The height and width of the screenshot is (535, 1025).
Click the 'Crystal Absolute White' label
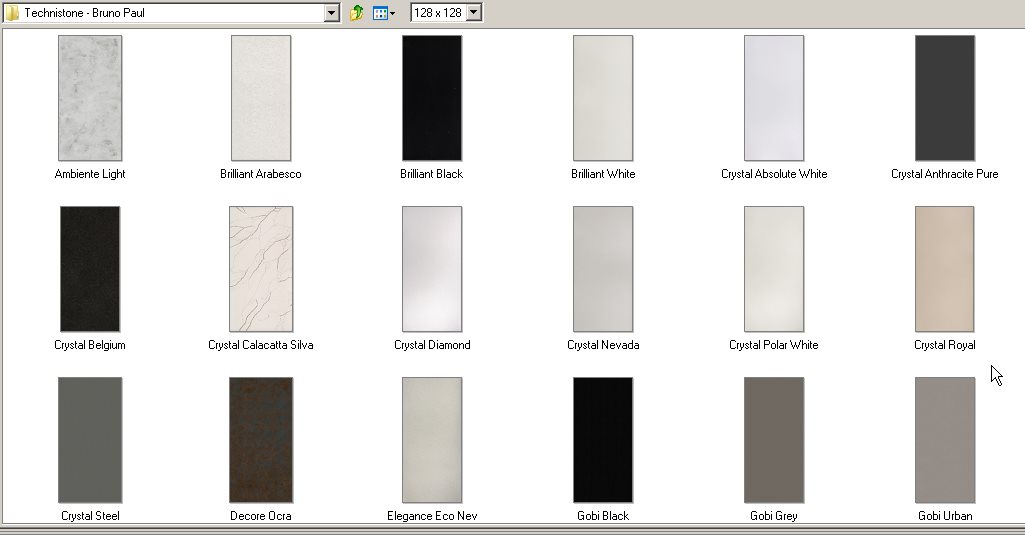pos(774,174)
